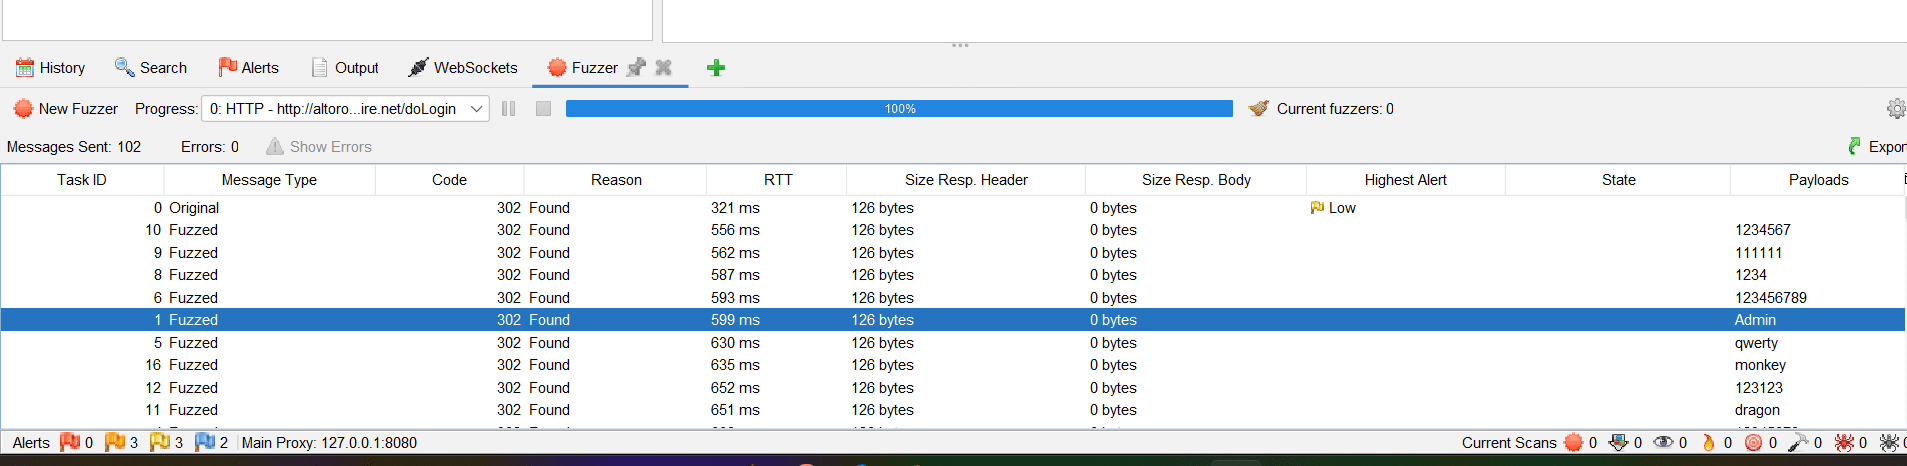Click the gray AJAX spider icon
Viewport: 1907px width, 466px height.
coord(1889,442)
